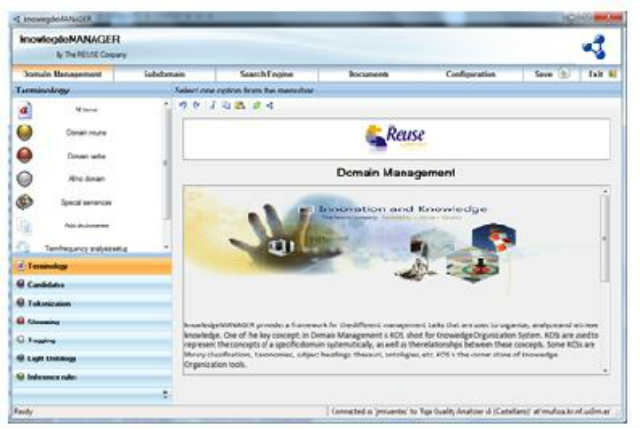Open the All terms document icon
This screenshot has height=430, width=640.
pos(24,110)
